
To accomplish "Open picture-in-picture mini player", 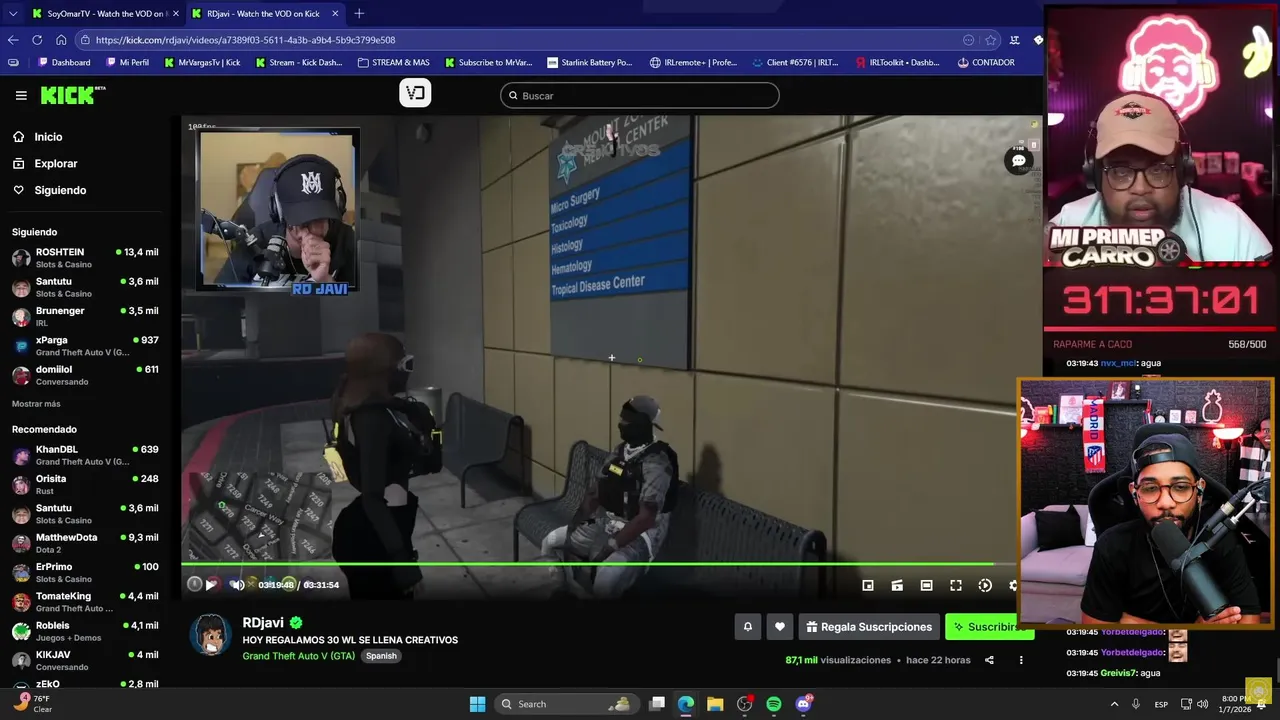I will pos(868,585).
